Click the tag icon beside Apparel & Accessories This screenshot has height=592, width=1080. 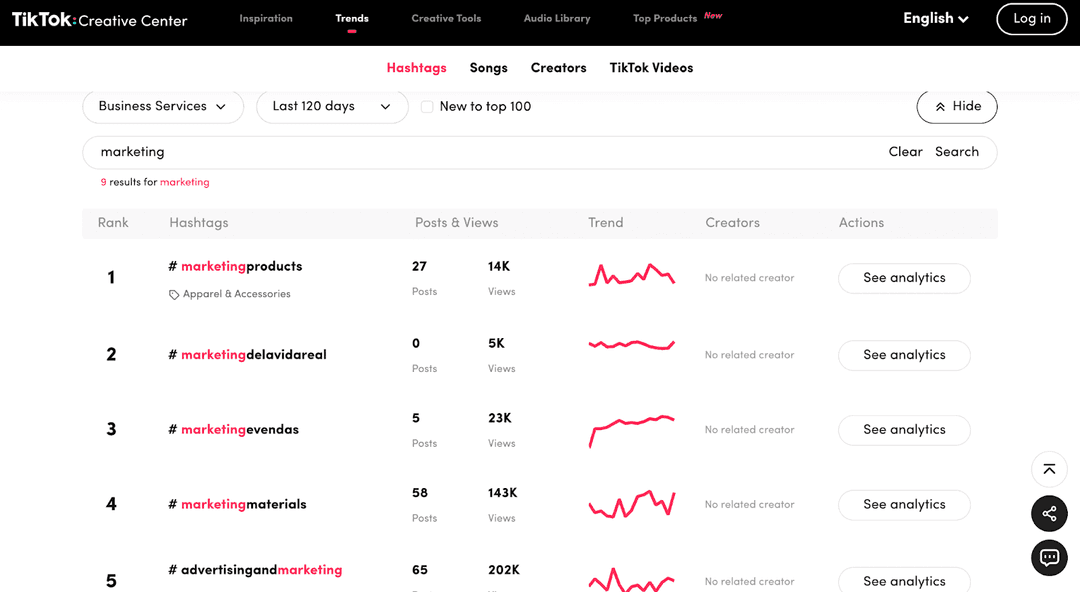click(174, 294)
